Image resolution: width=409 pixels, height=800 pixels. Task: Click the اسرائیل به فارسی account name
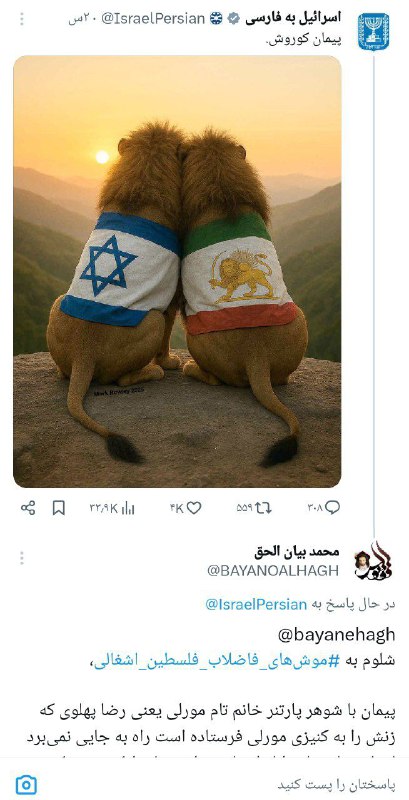293,18
